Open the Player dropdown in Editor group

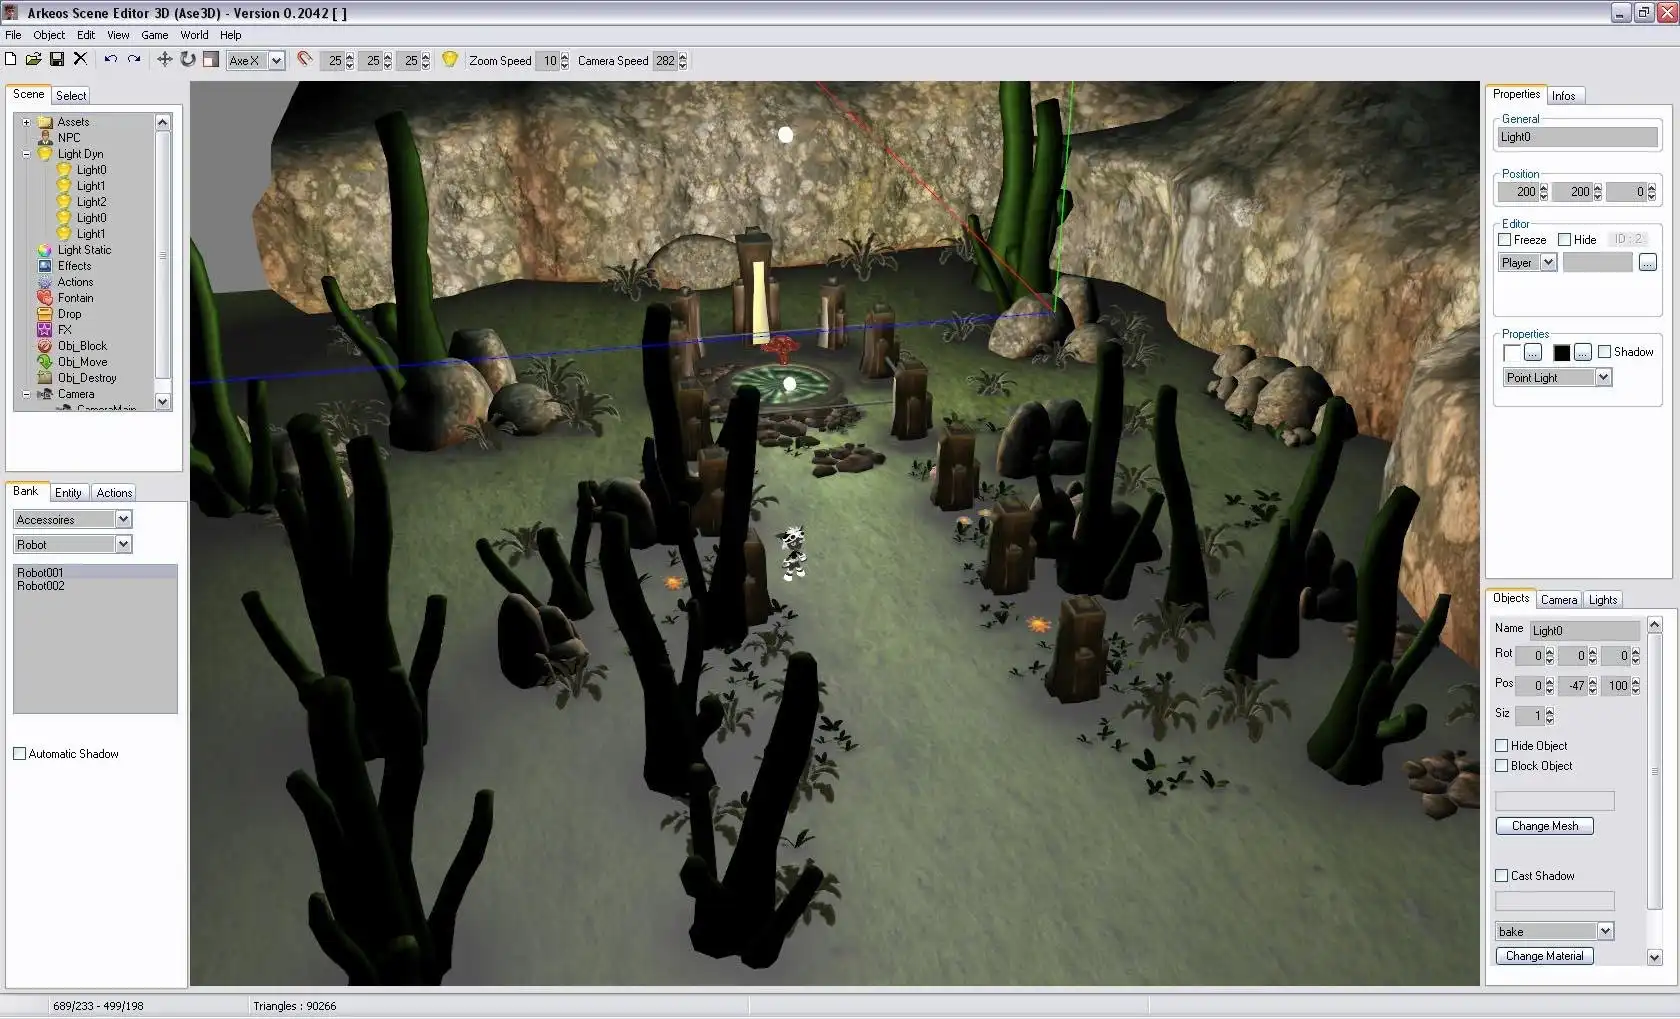1548,263
